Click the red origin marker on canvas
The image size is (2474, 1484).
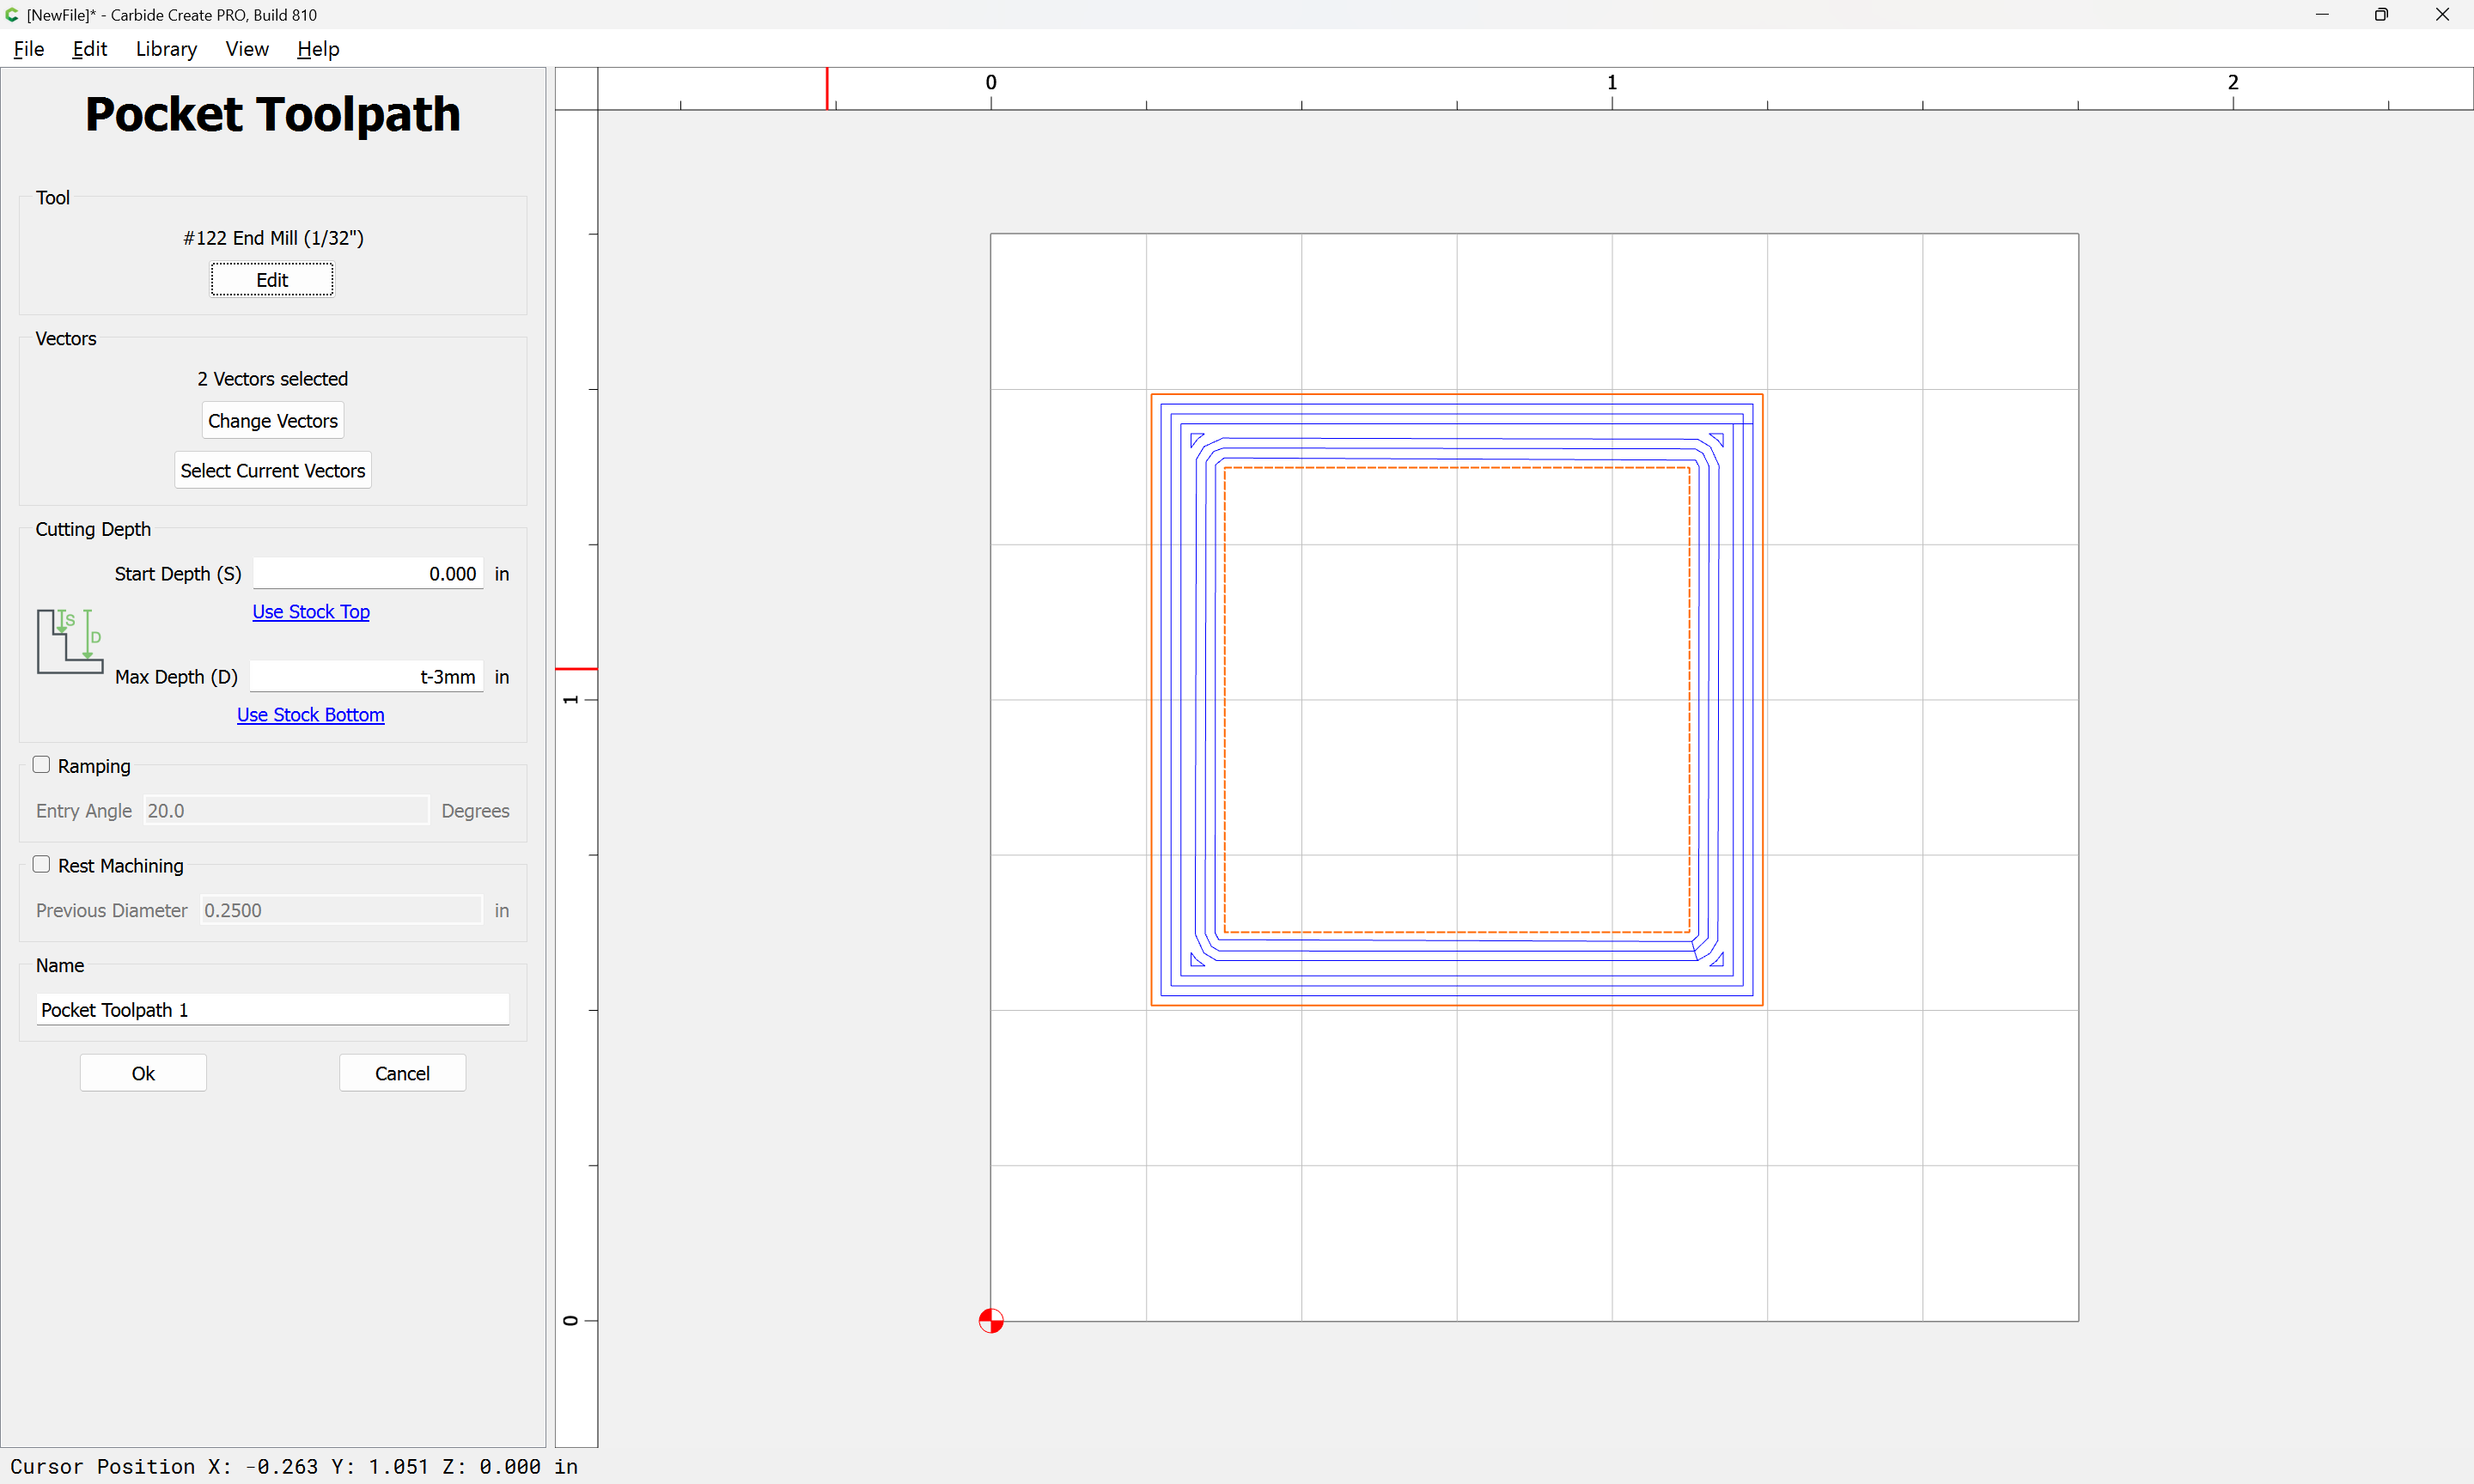pyautogui.click(x=991, y=1321)
